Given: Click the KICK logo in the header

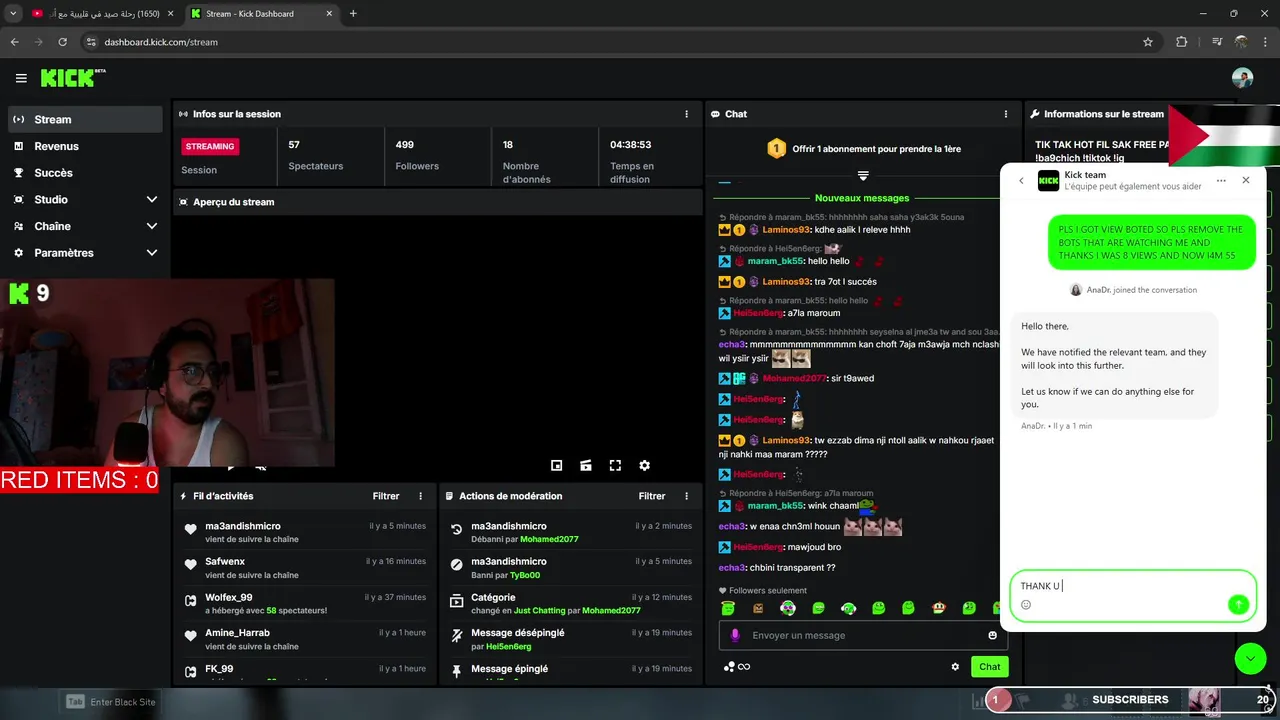Looking at the screenshot, I should point(72,78).
